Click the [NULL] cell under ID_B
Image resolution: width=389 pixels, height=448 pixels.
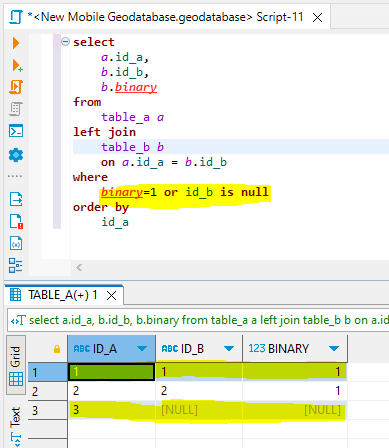point(199,410)
